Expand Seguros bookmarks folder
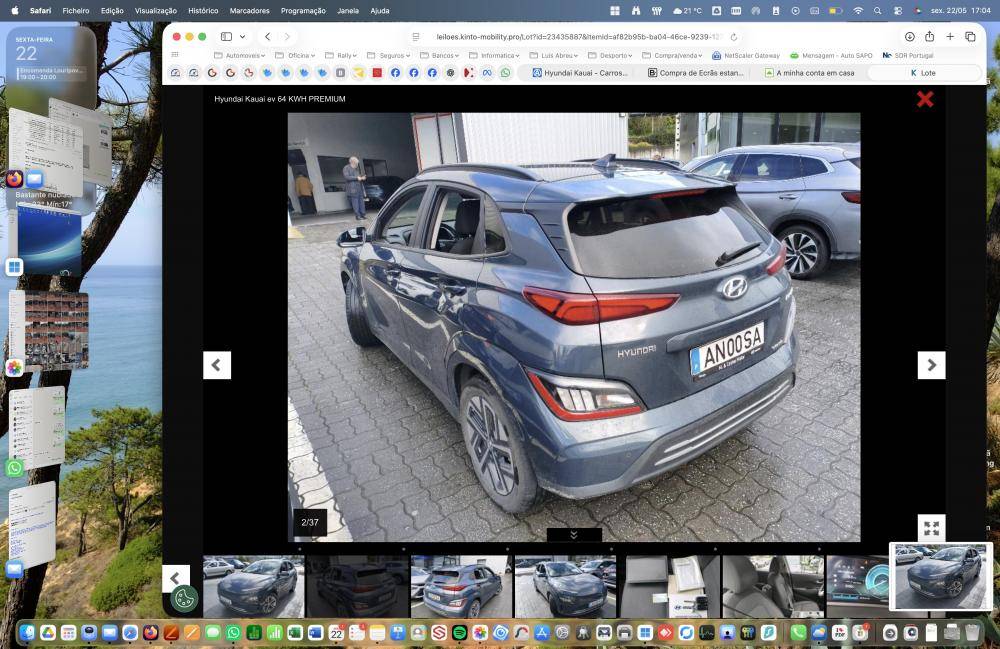Image resolution: width=1000 pixels, height=649 pixels. coord(388,55)
